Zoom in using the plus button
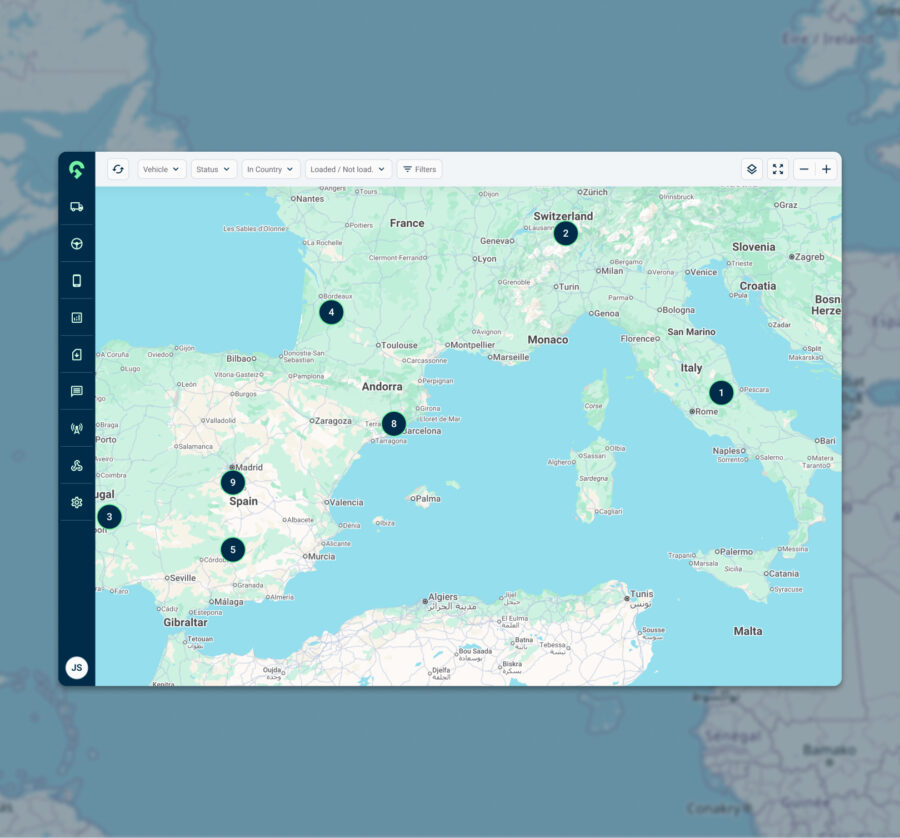 click(826, 169)
